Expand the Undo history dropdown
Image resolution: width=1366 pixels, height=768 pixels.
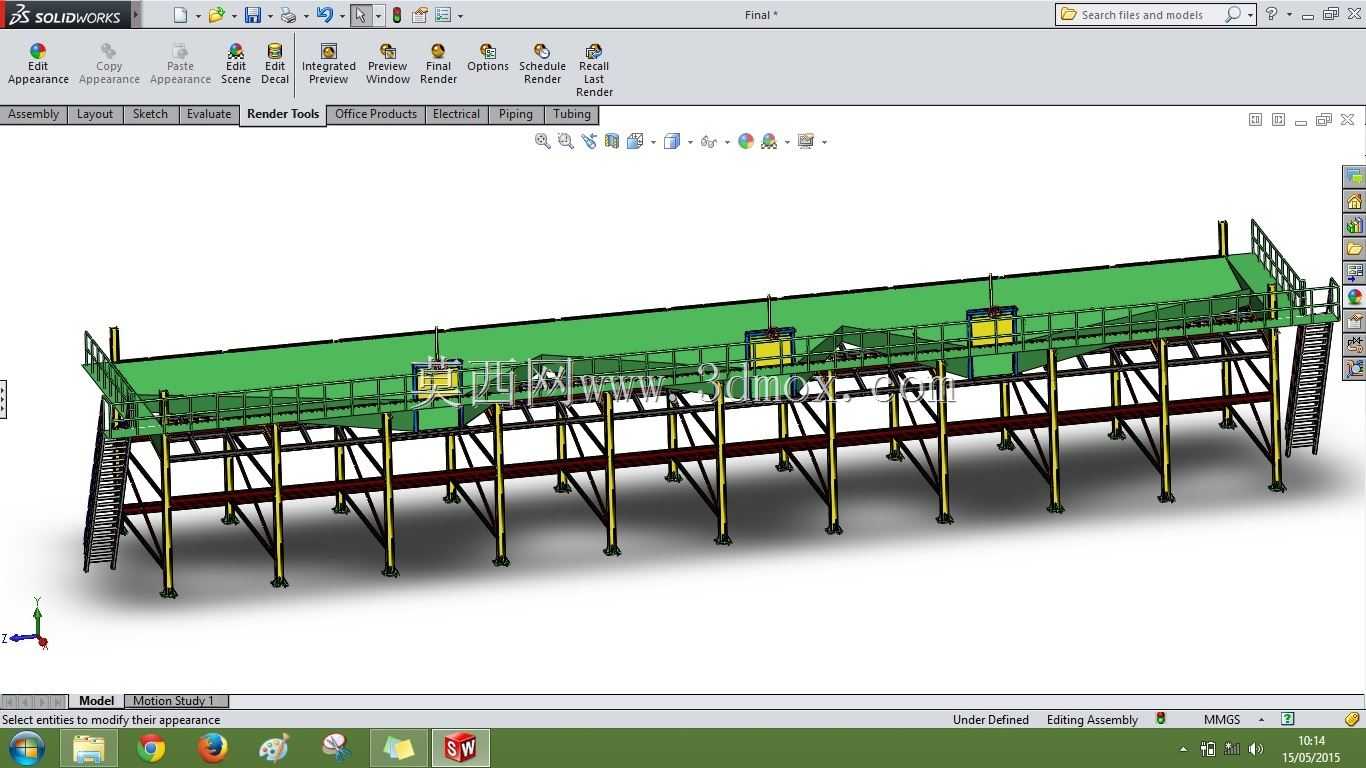coord(342,16)
